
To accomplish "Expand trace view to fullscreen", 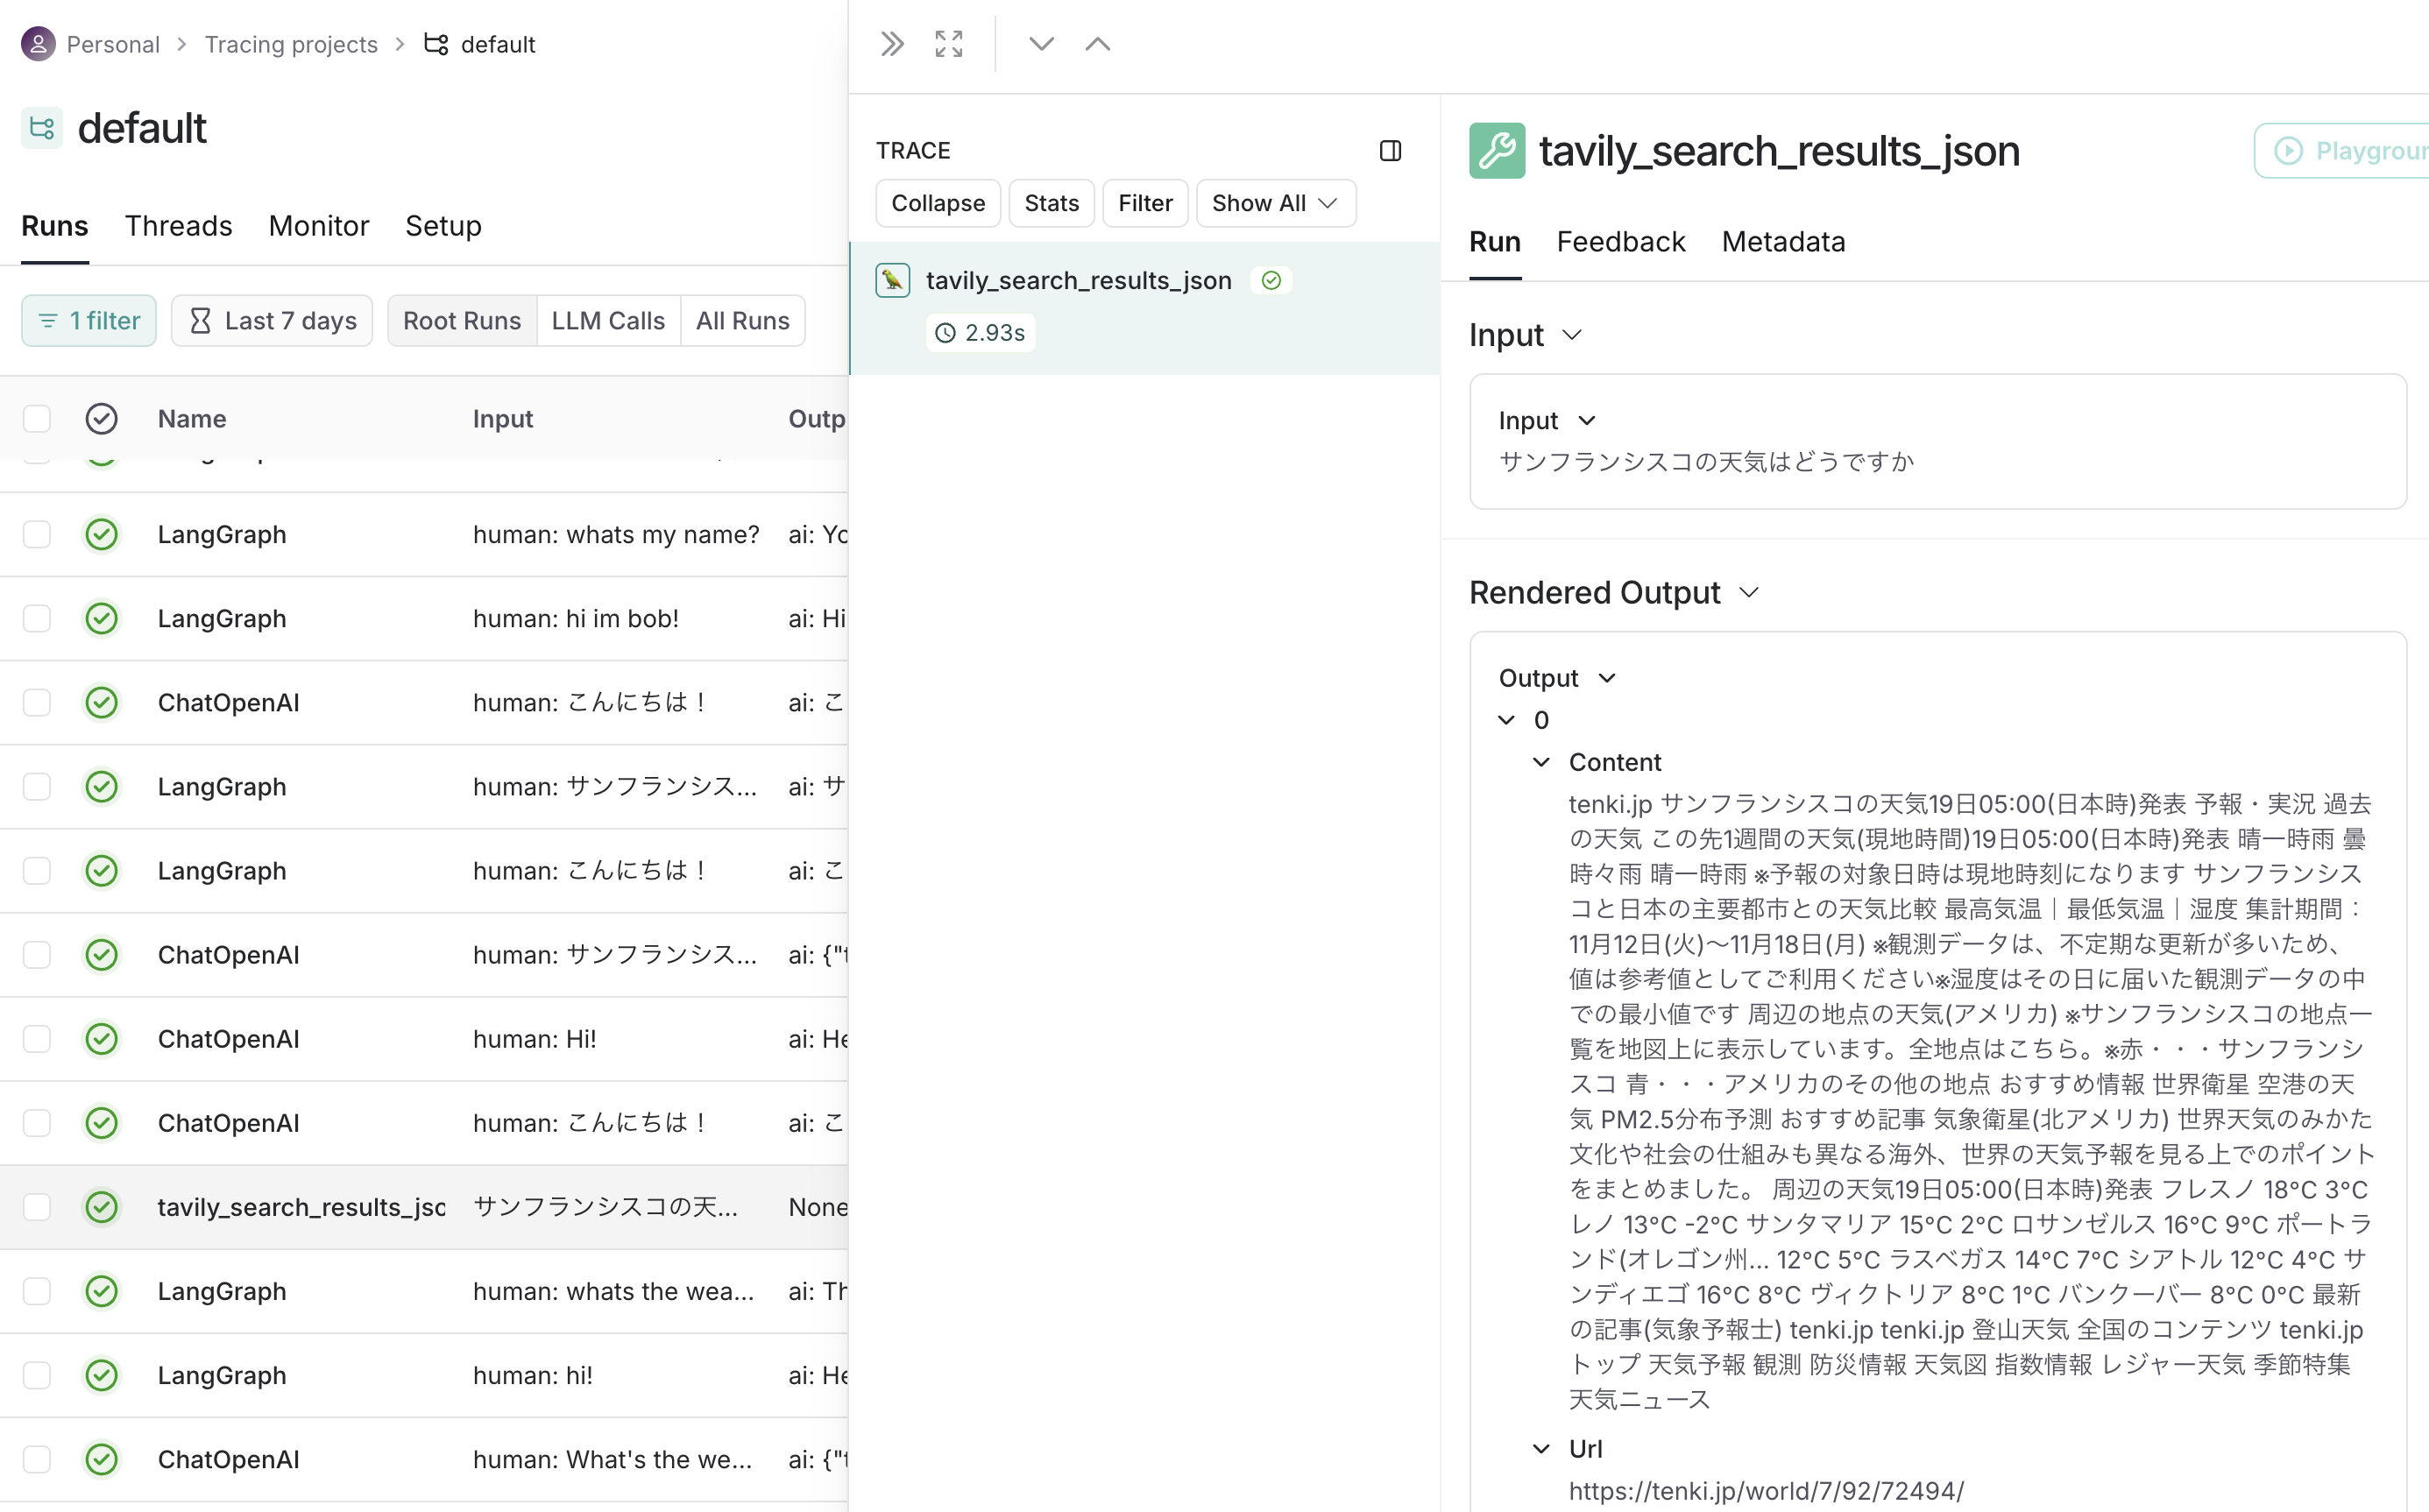I will 947,44.
